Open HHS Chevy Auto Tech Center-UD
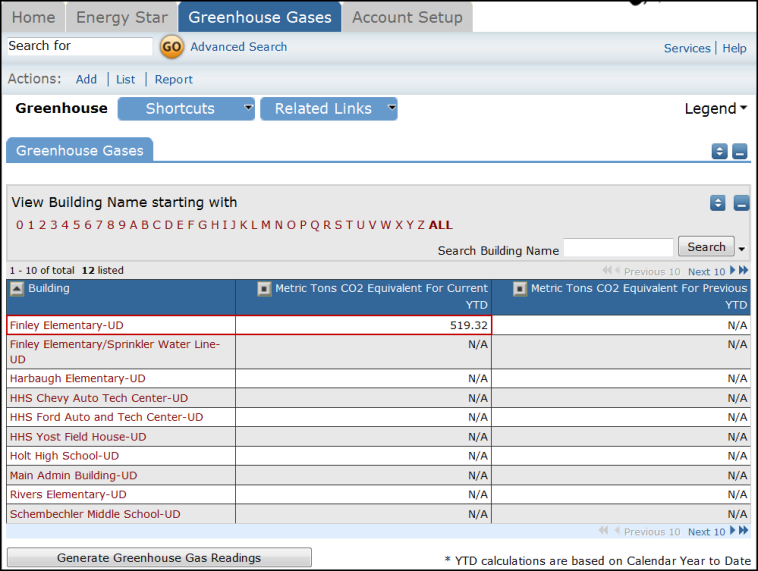 click(99, 398)
